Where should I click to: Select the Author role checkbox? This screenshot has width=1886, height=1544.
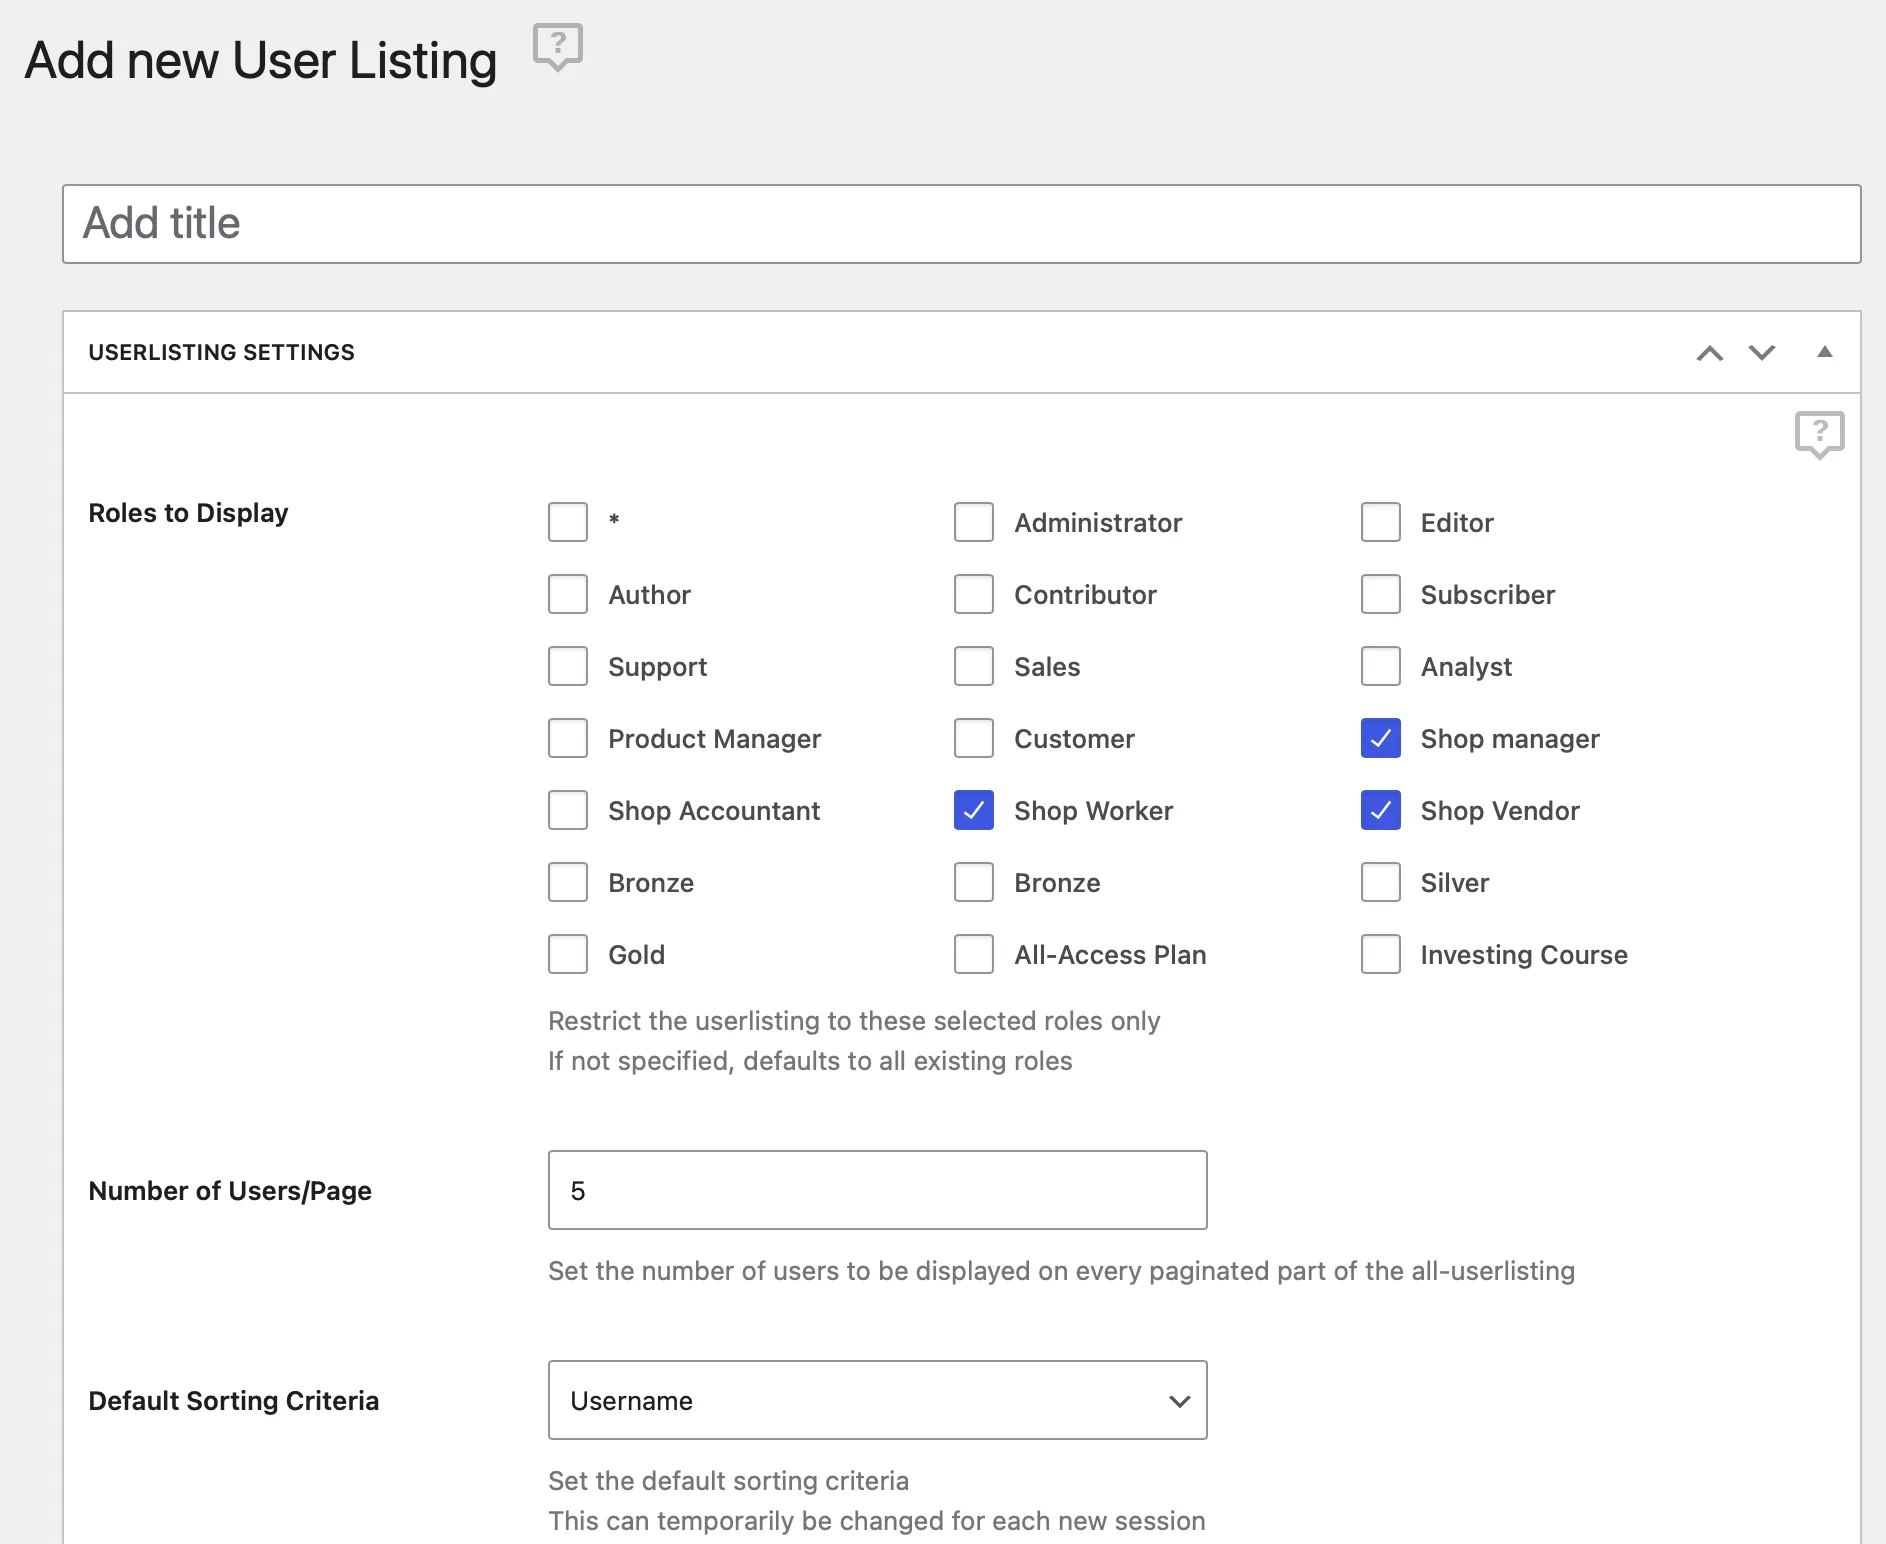click(x=568, y=594)
